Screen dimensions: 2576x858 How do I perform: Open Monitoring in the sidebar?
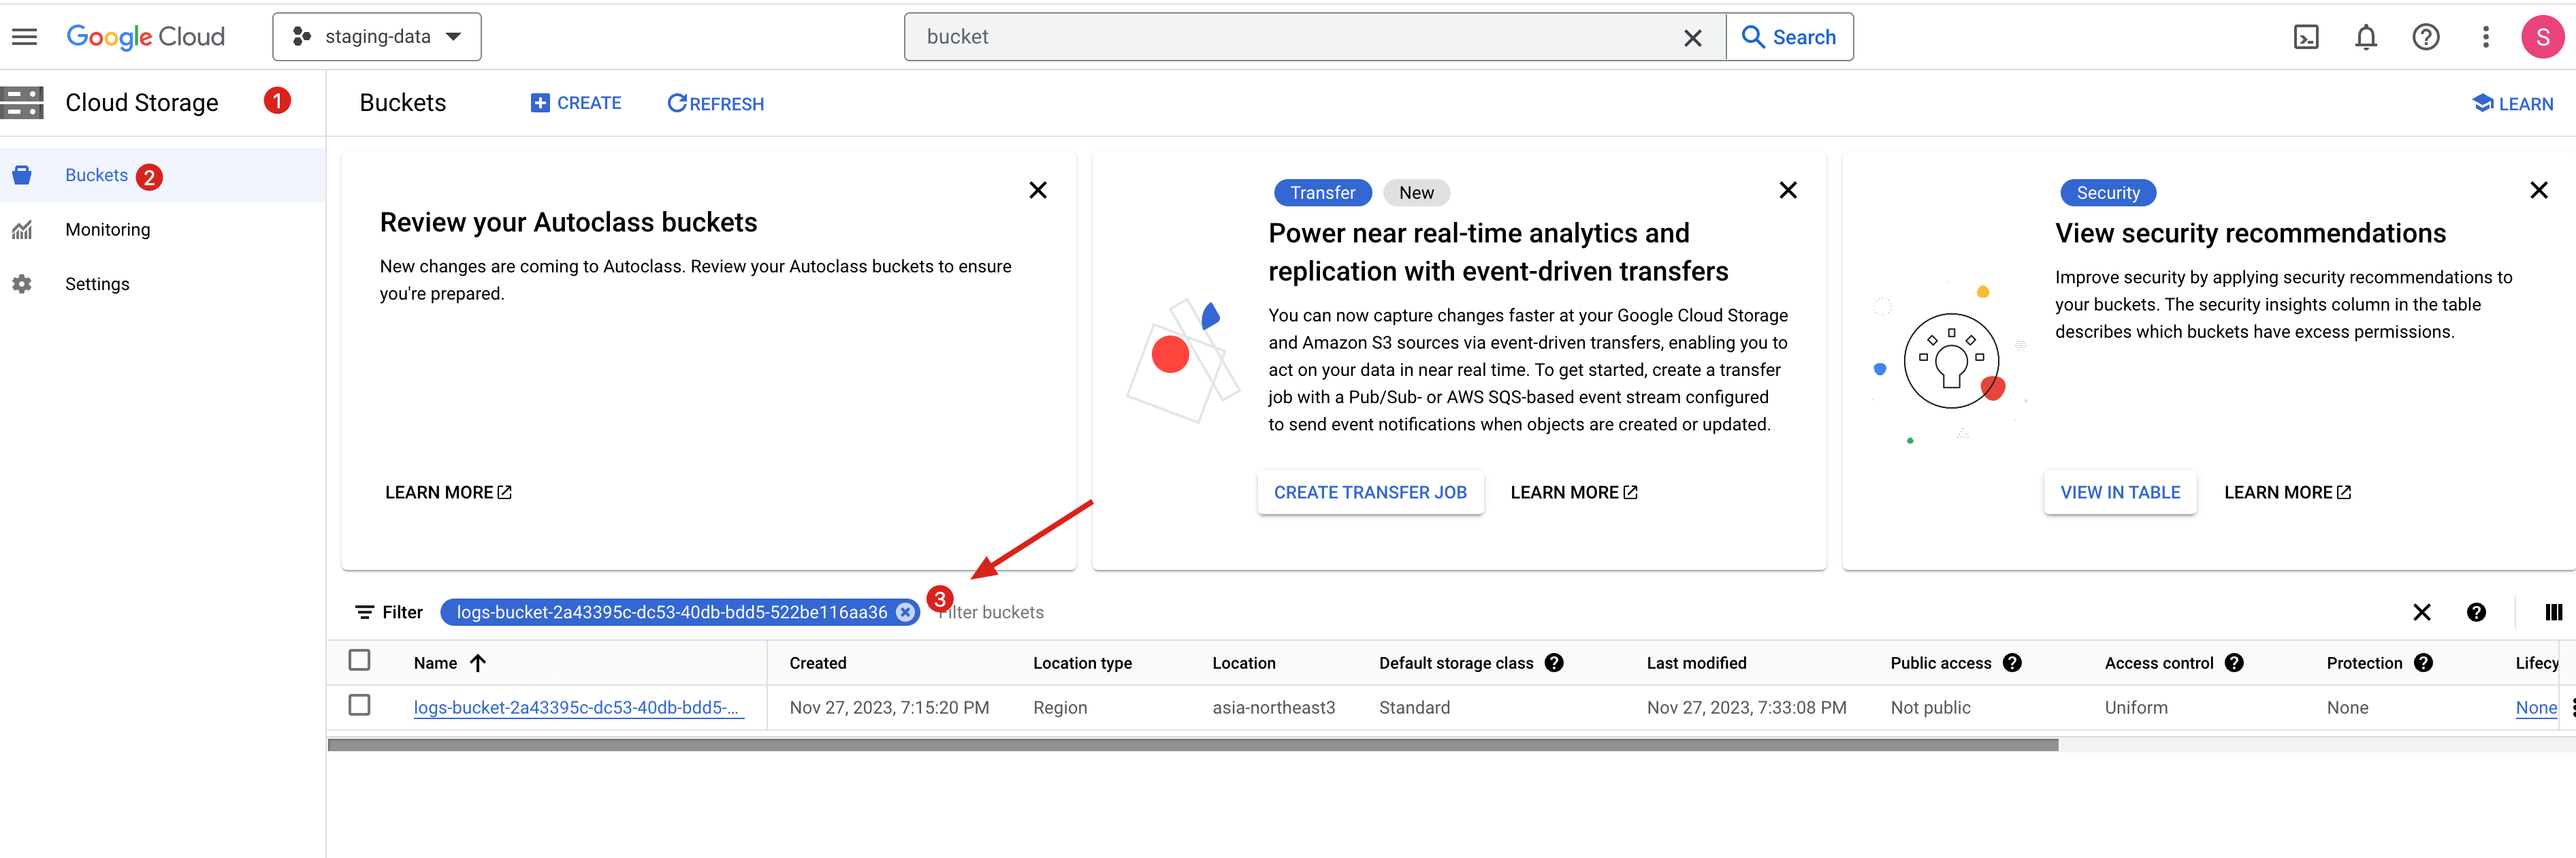108,229
